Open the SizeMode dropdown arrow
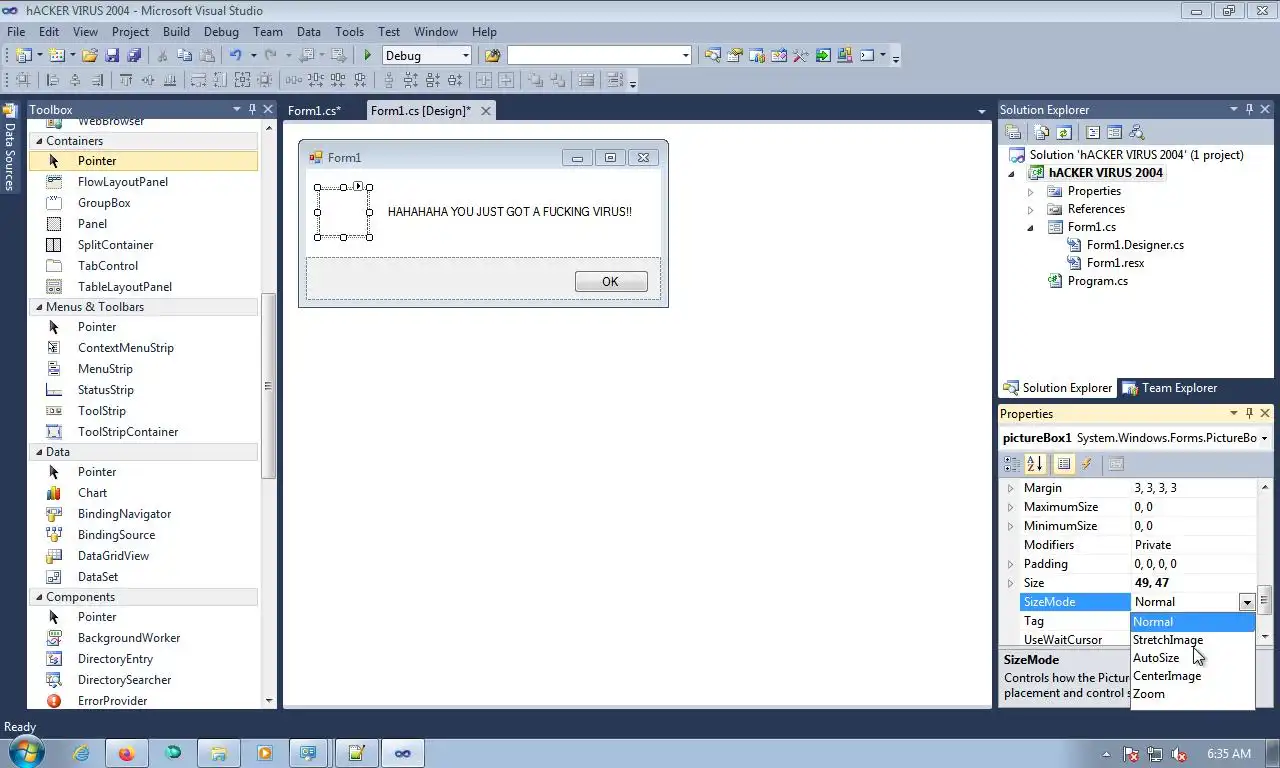1280x768 pixels. [x=1247, y=602]
